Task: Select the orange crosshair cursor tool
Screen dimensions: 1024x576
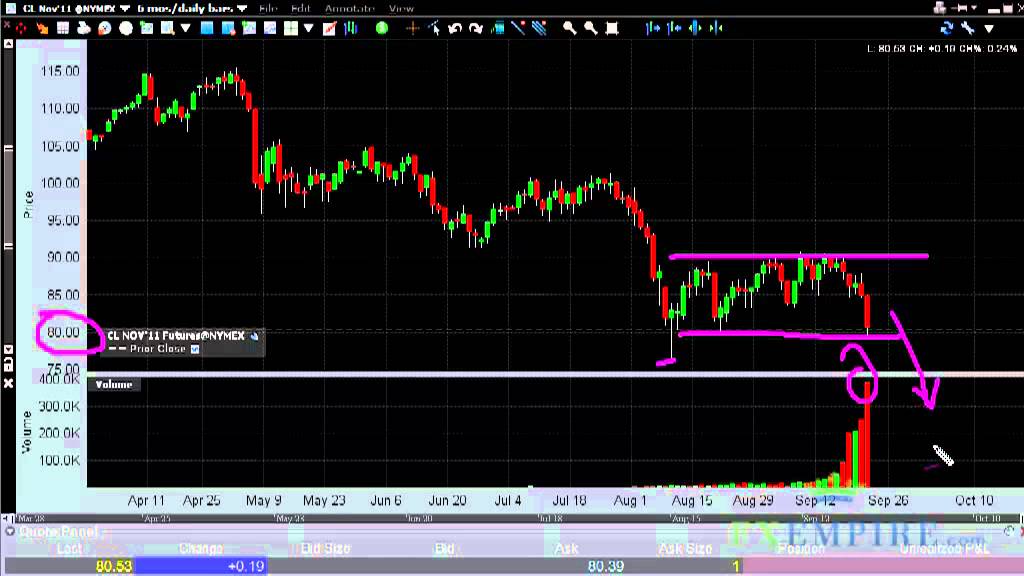Action: pos(412,28)
